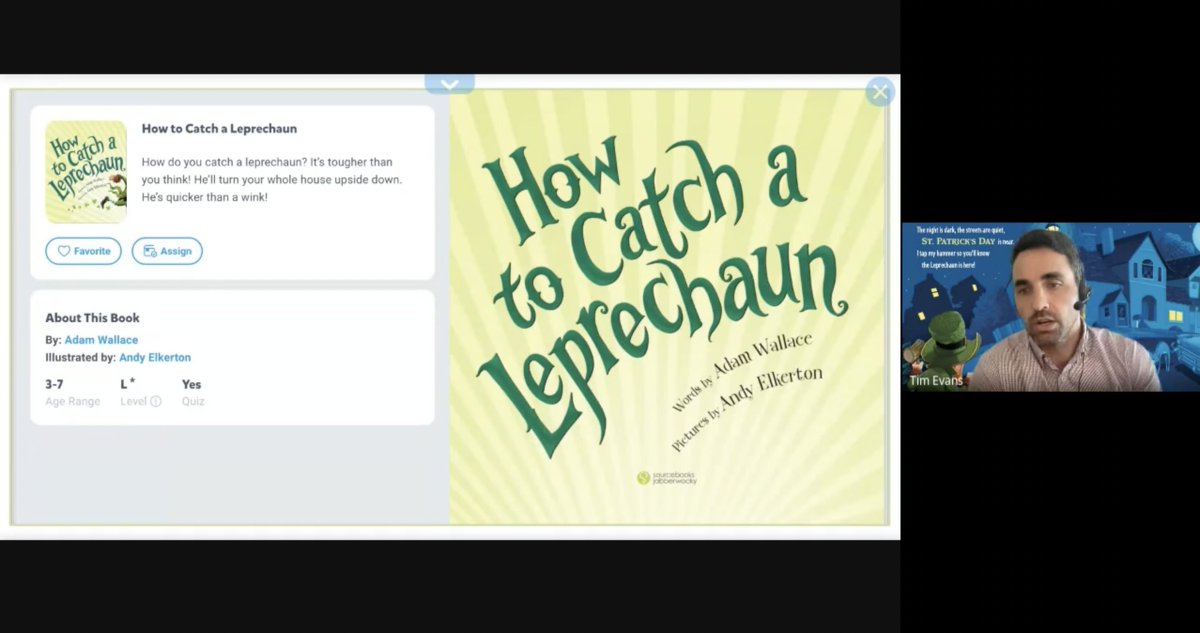Click the 'Age Range' label
1200x633 pixels.
point(73,401)
